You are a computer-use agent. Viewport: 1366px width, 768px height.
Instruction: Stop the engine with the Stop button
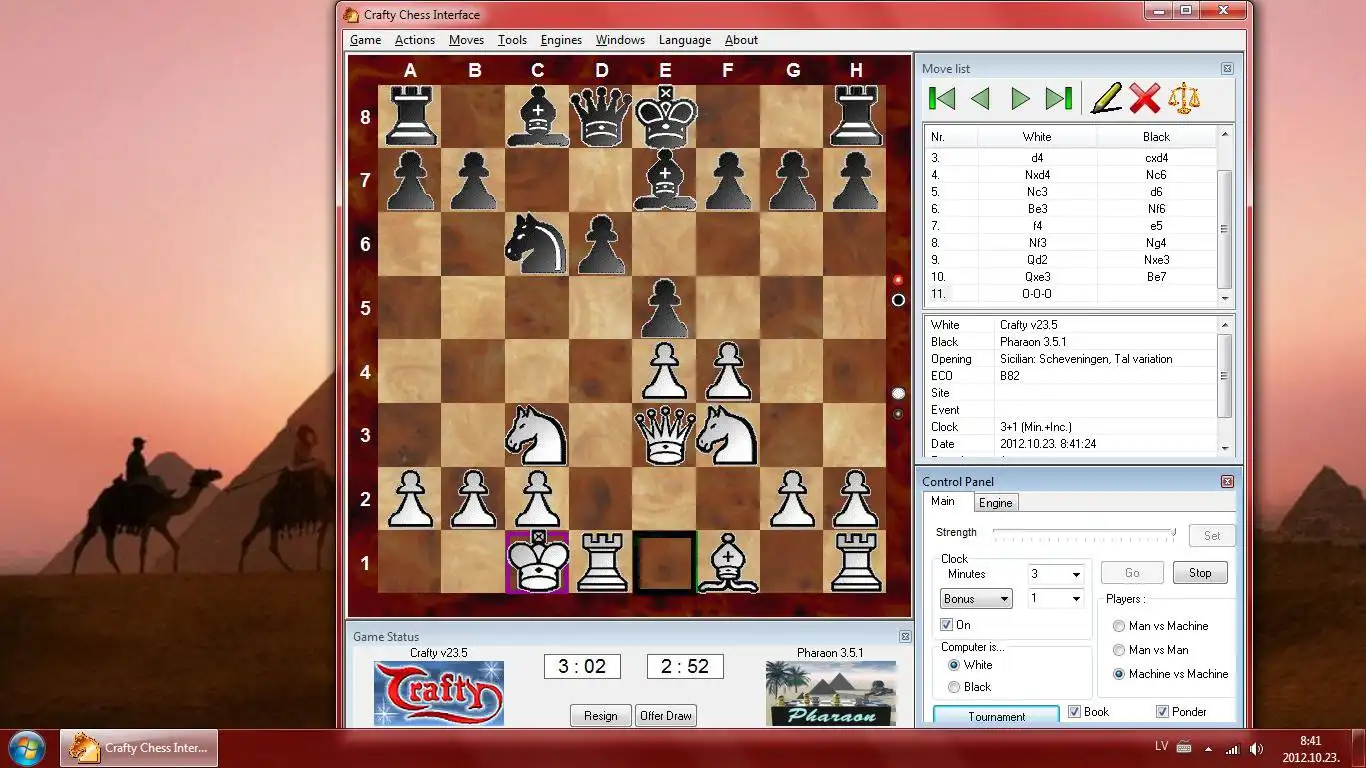pyautogui.click(x=1200, y=573)
